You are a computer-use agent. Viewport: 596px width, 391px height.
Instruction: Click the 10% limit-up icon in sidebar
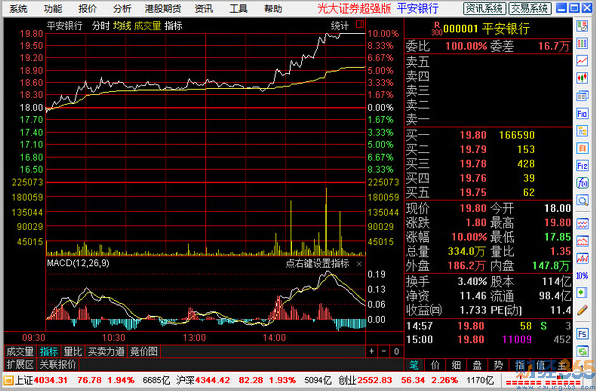[x=582, y=275]
